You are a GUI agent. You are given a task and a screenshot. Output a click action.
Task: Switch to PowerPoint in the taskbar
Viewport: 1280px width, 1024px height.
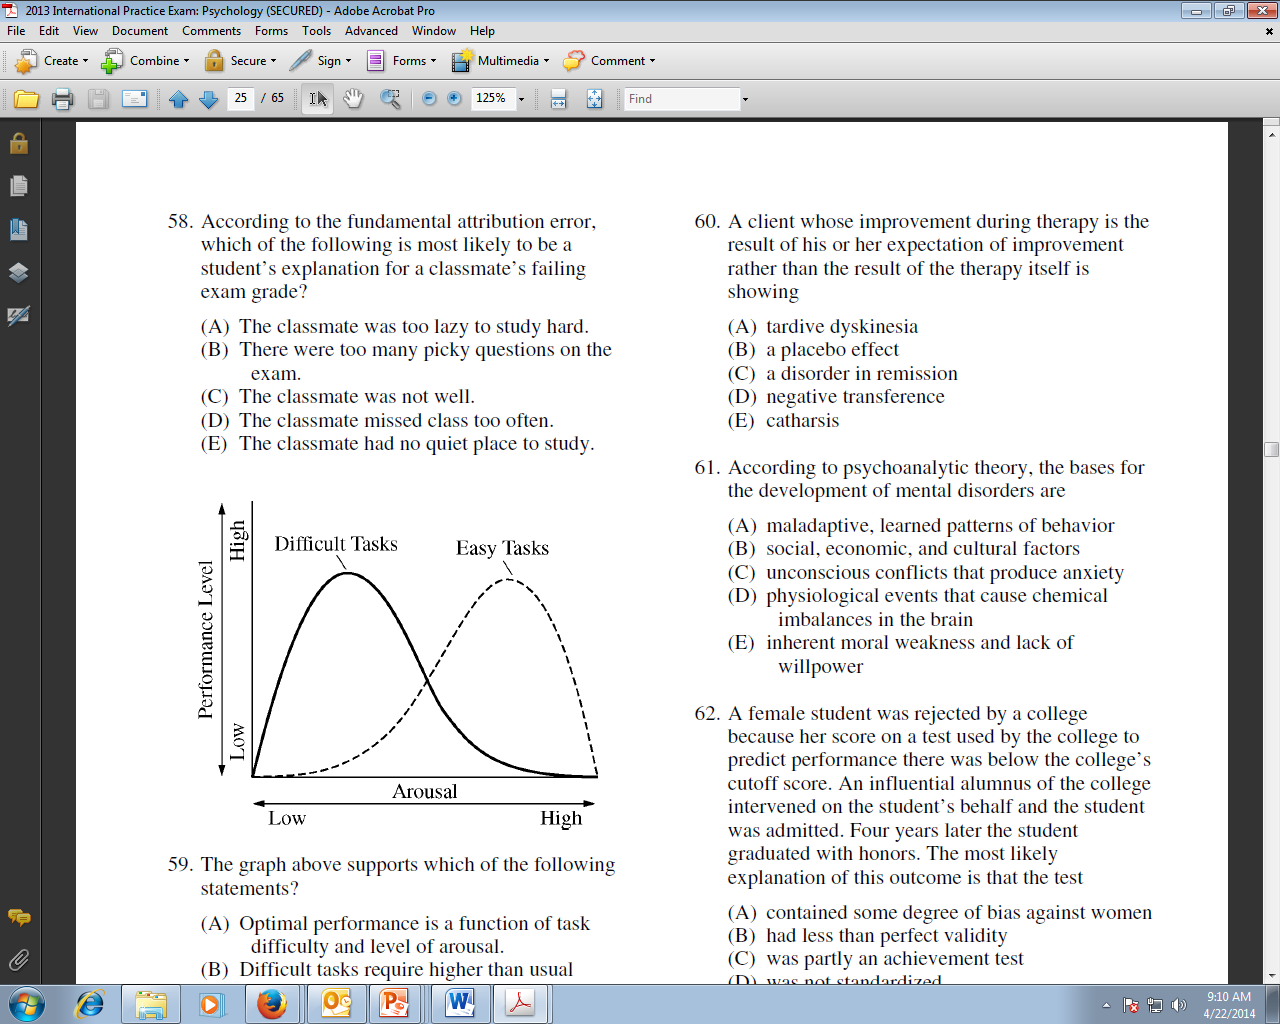coord(396,1003)
